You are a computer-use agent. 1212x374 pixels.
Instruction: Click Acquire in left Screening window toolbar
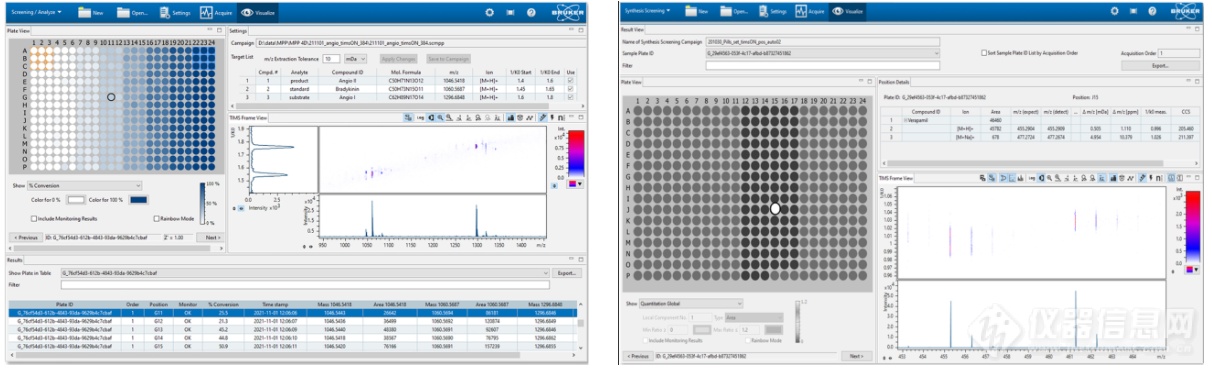click(x=215, y=13)
